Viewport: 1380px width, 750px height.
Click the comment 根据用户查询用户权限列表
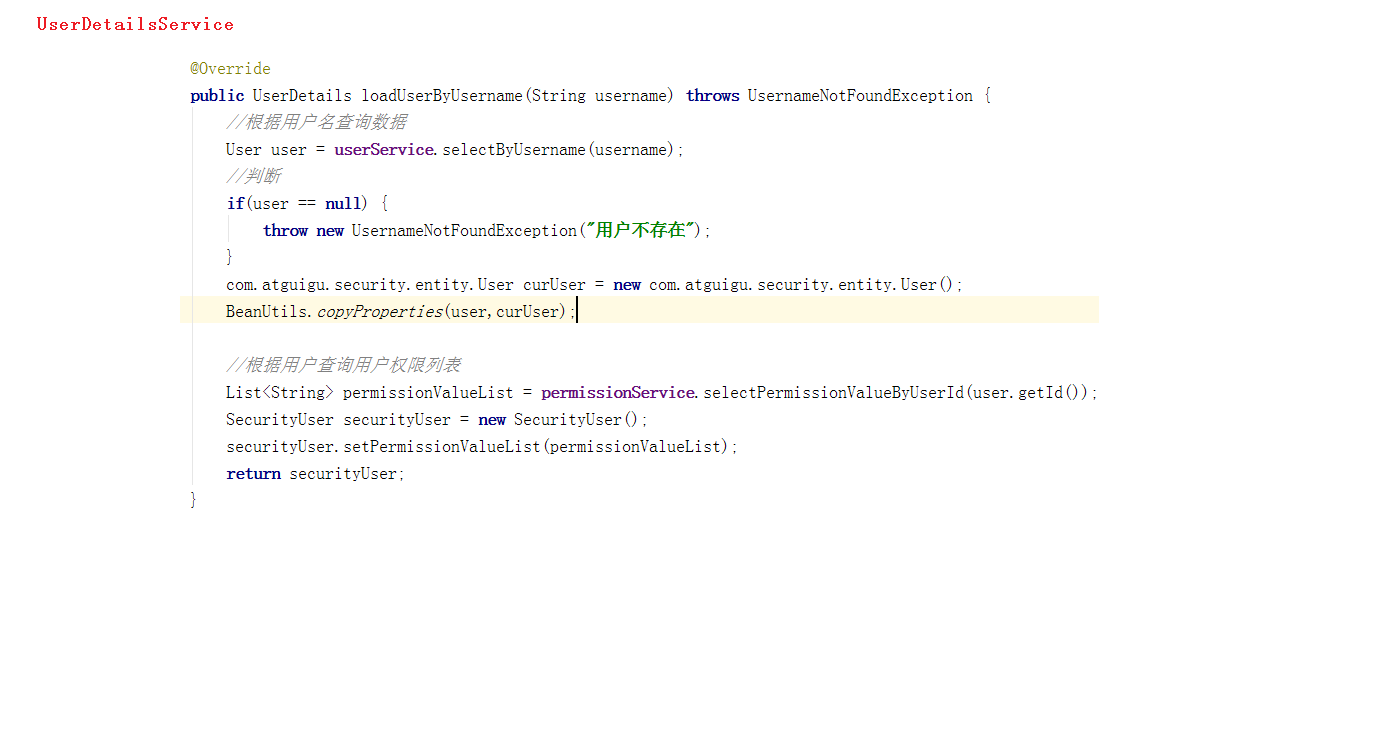(343, 366)
